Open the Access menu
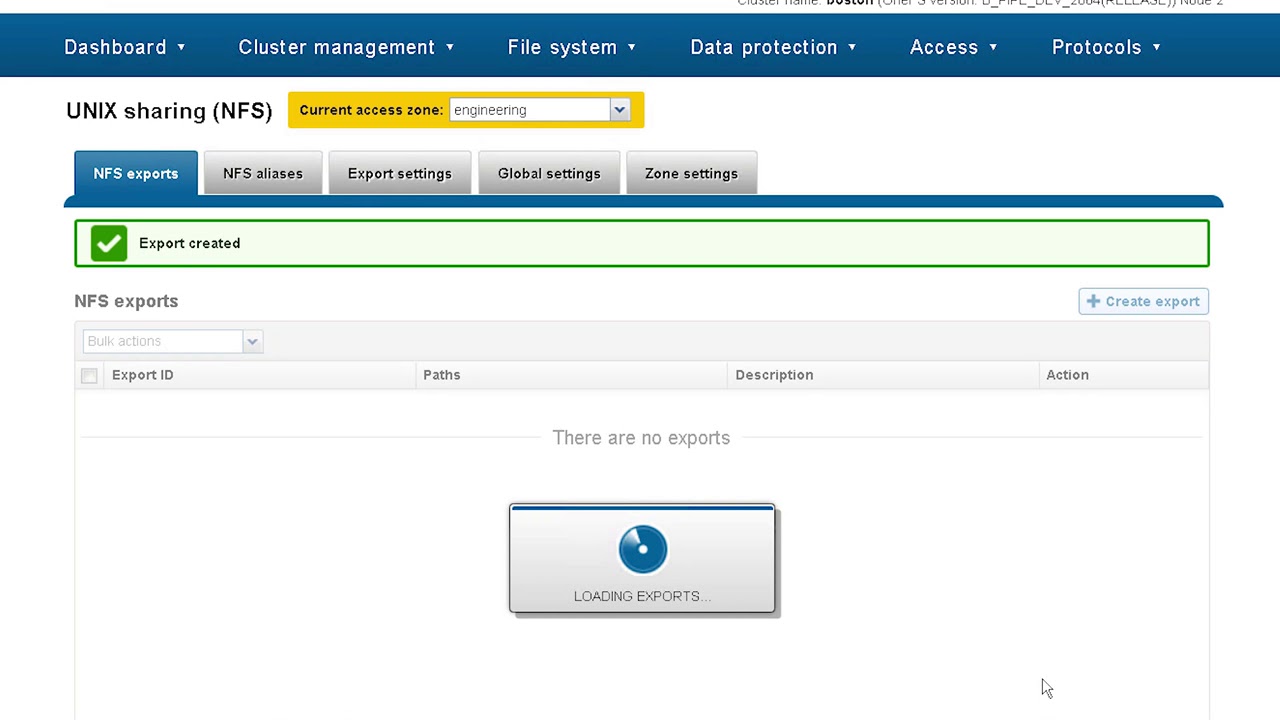Image resolution: width=1280 pixels, height=720 pixels. point(954,47)
